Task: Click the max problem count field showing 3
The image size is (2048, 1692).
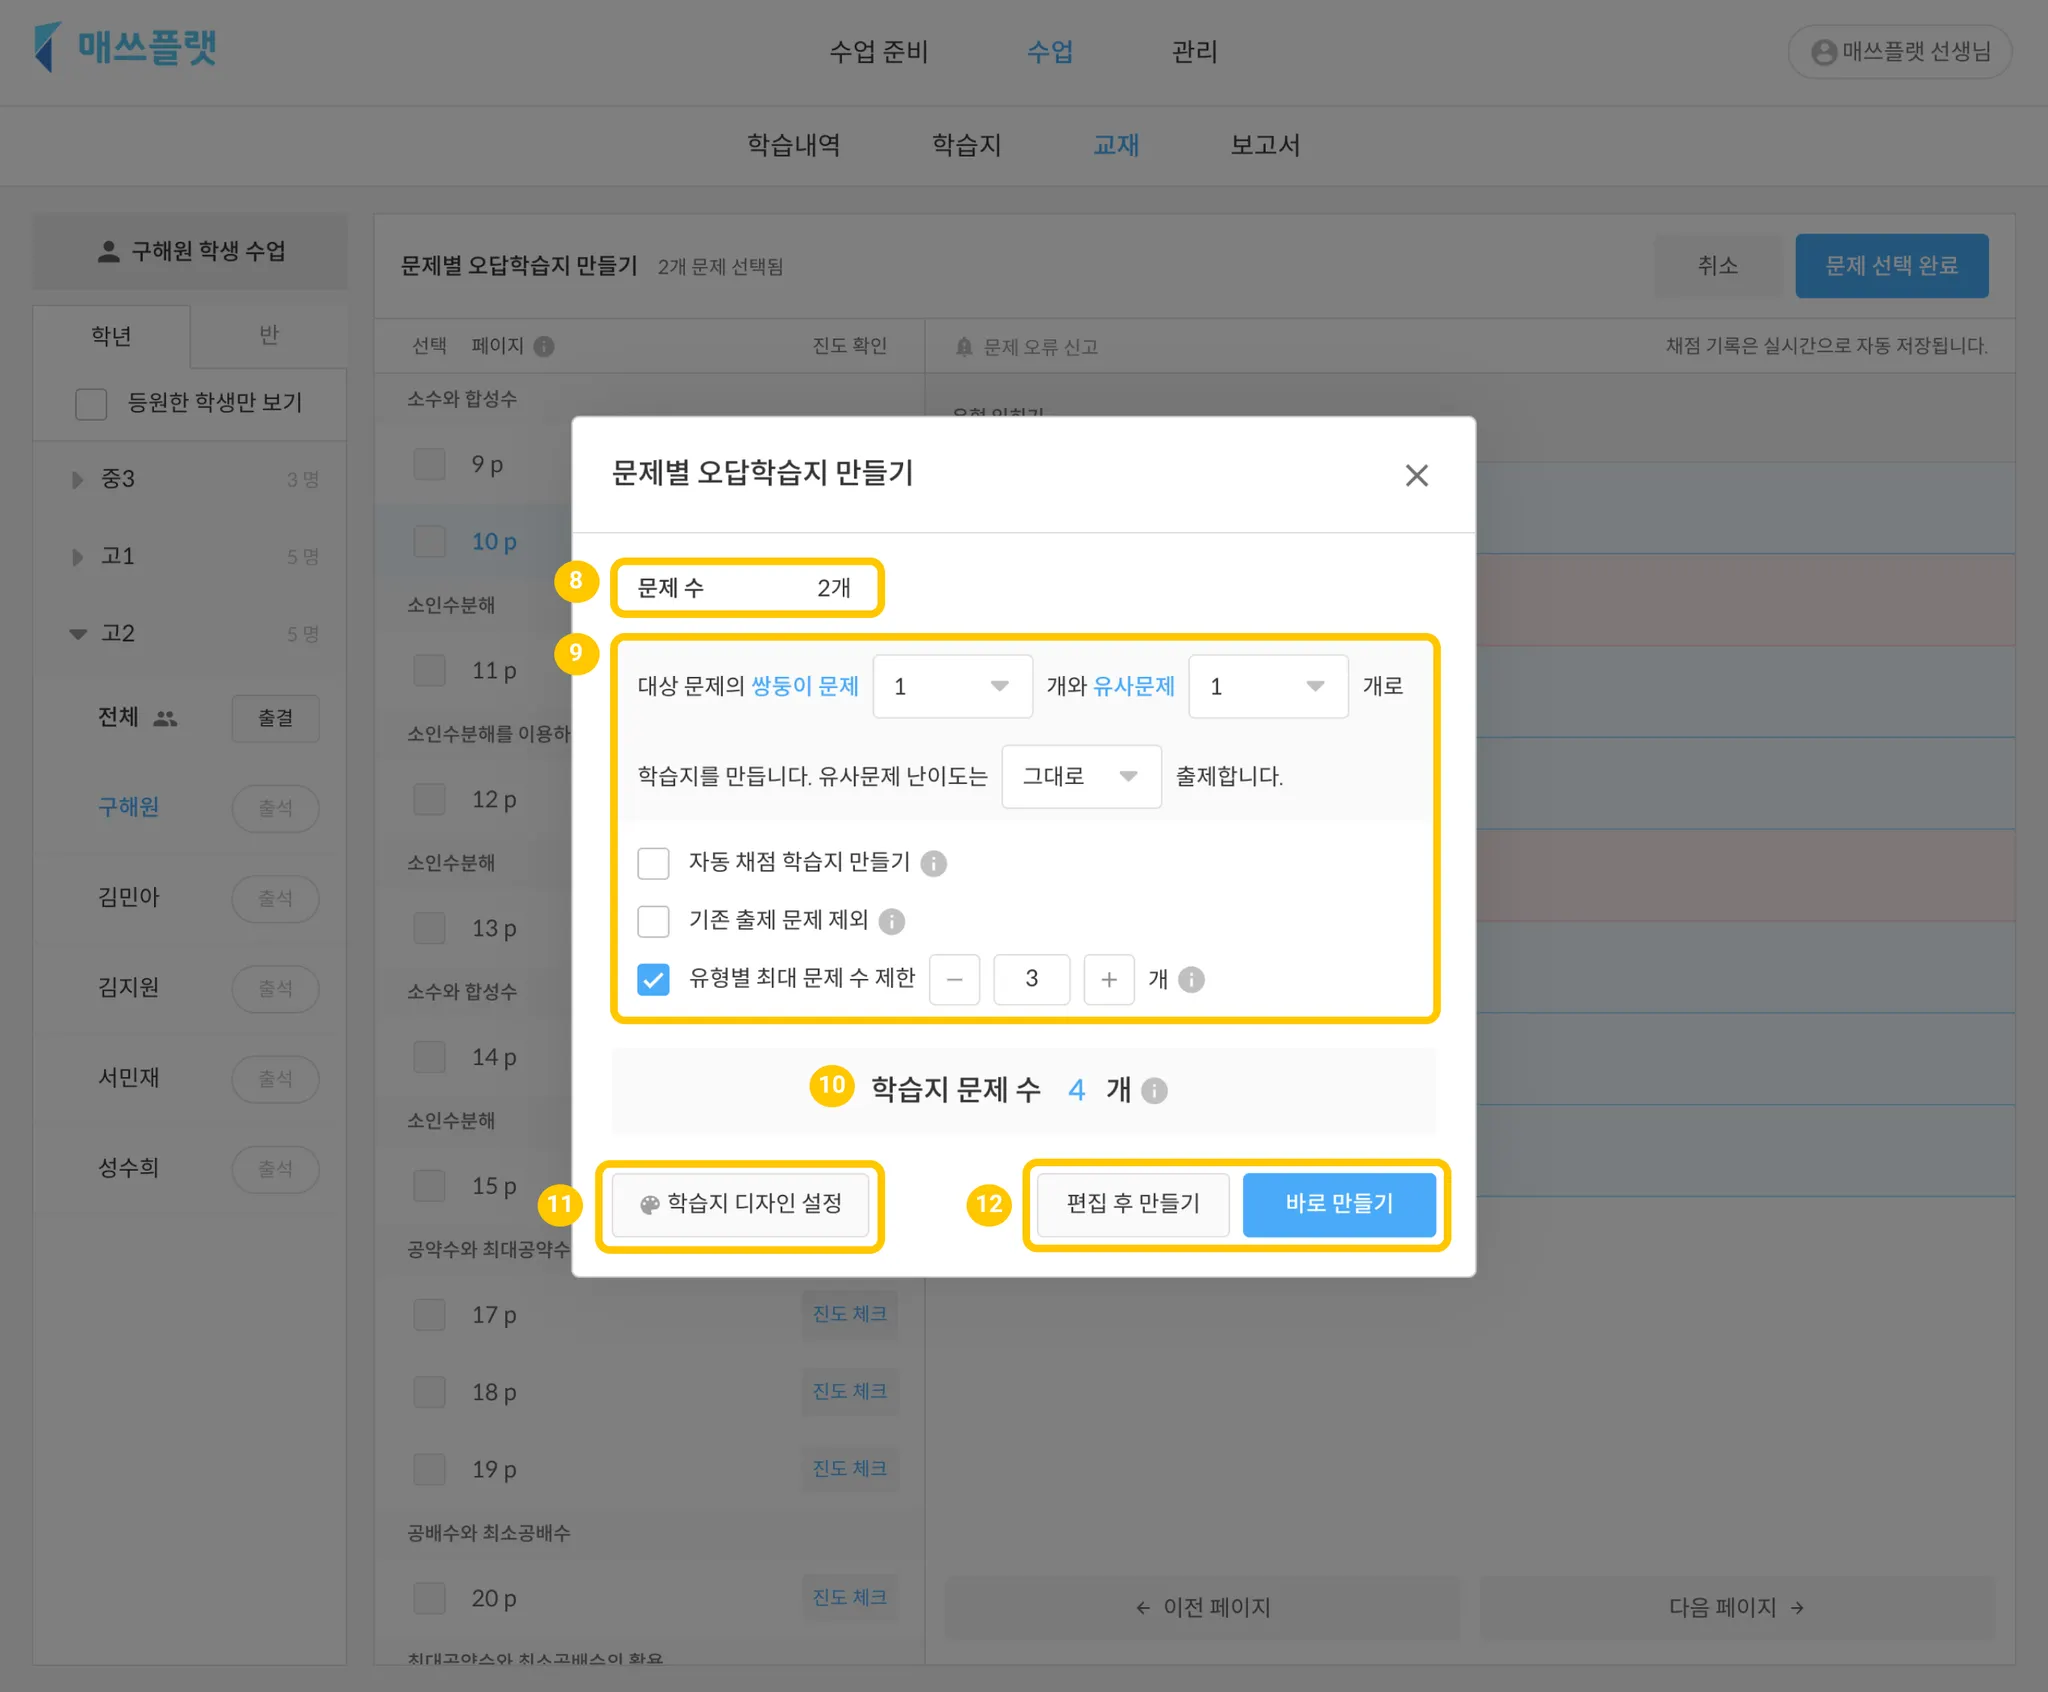Action: 1031,979
